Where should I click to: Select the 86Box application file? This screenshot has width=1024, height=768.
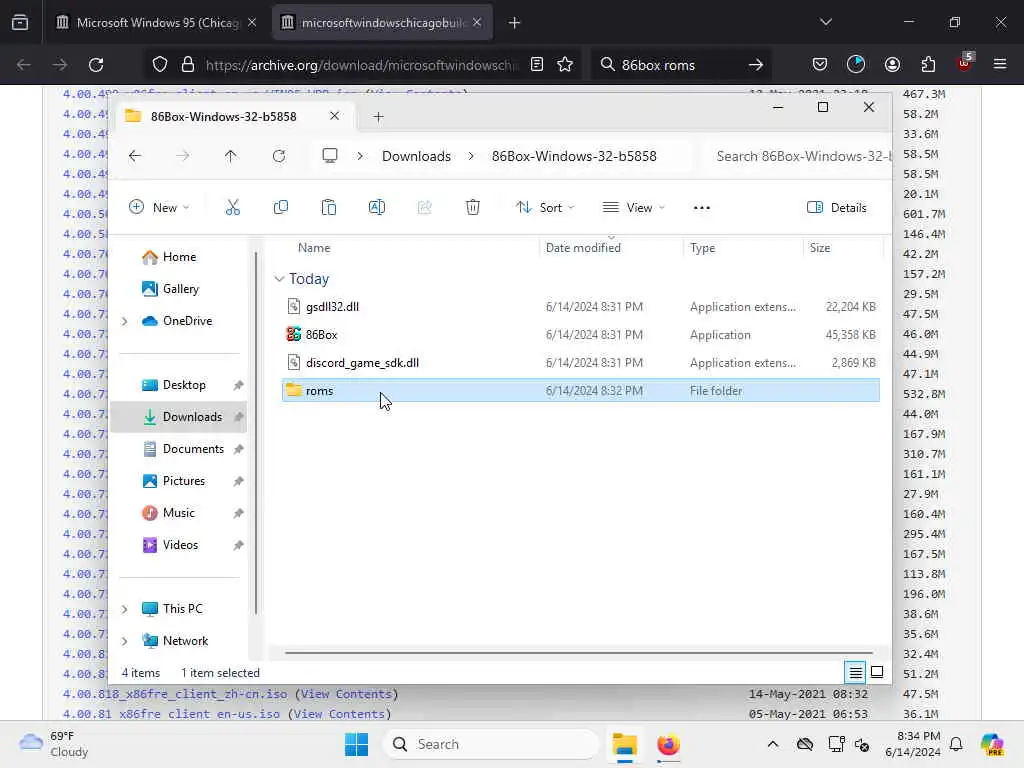click(x=581, y=335)
